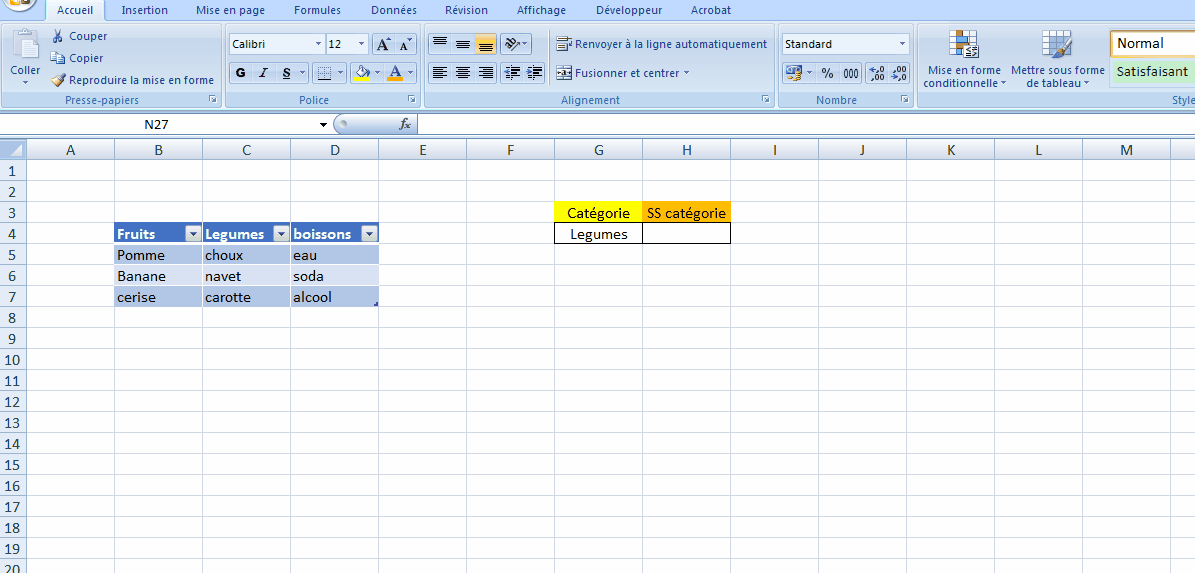The image size is (1195, 573).
Task: Select the empty cell under SS catégorie
Action: [686, 234]
